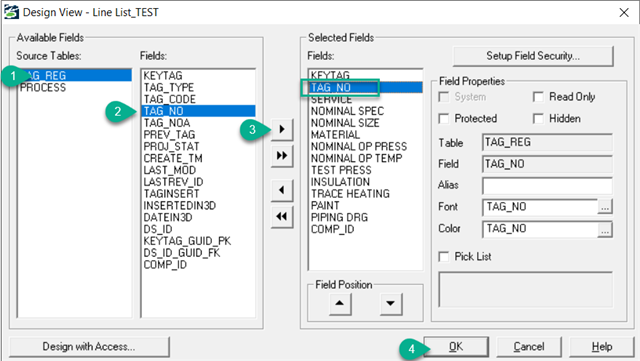
Task: Enable the Hidden checkbox
Action: pyautogui.click(x=538, y=118)
